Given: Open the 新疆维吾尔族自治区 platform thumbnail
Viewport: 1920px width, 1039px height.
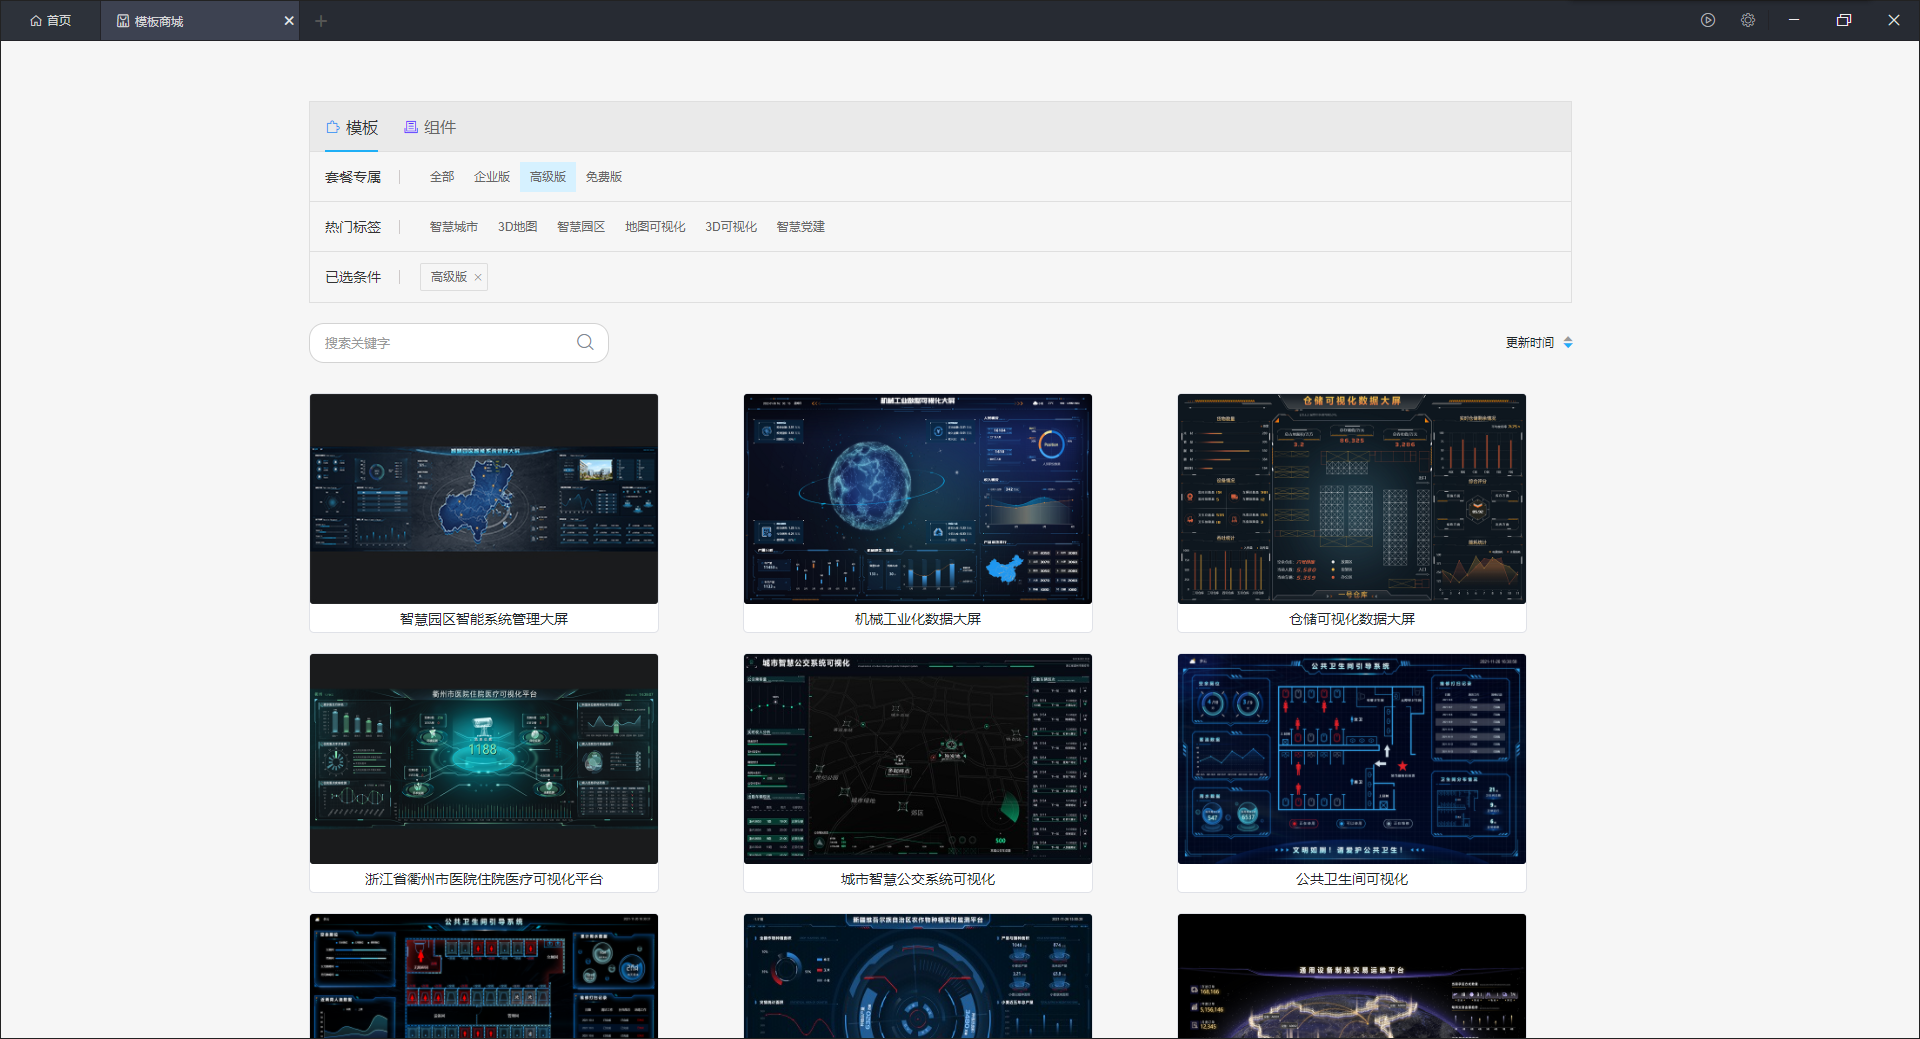Looking at the screenshot, I should (x=918, y=976).
